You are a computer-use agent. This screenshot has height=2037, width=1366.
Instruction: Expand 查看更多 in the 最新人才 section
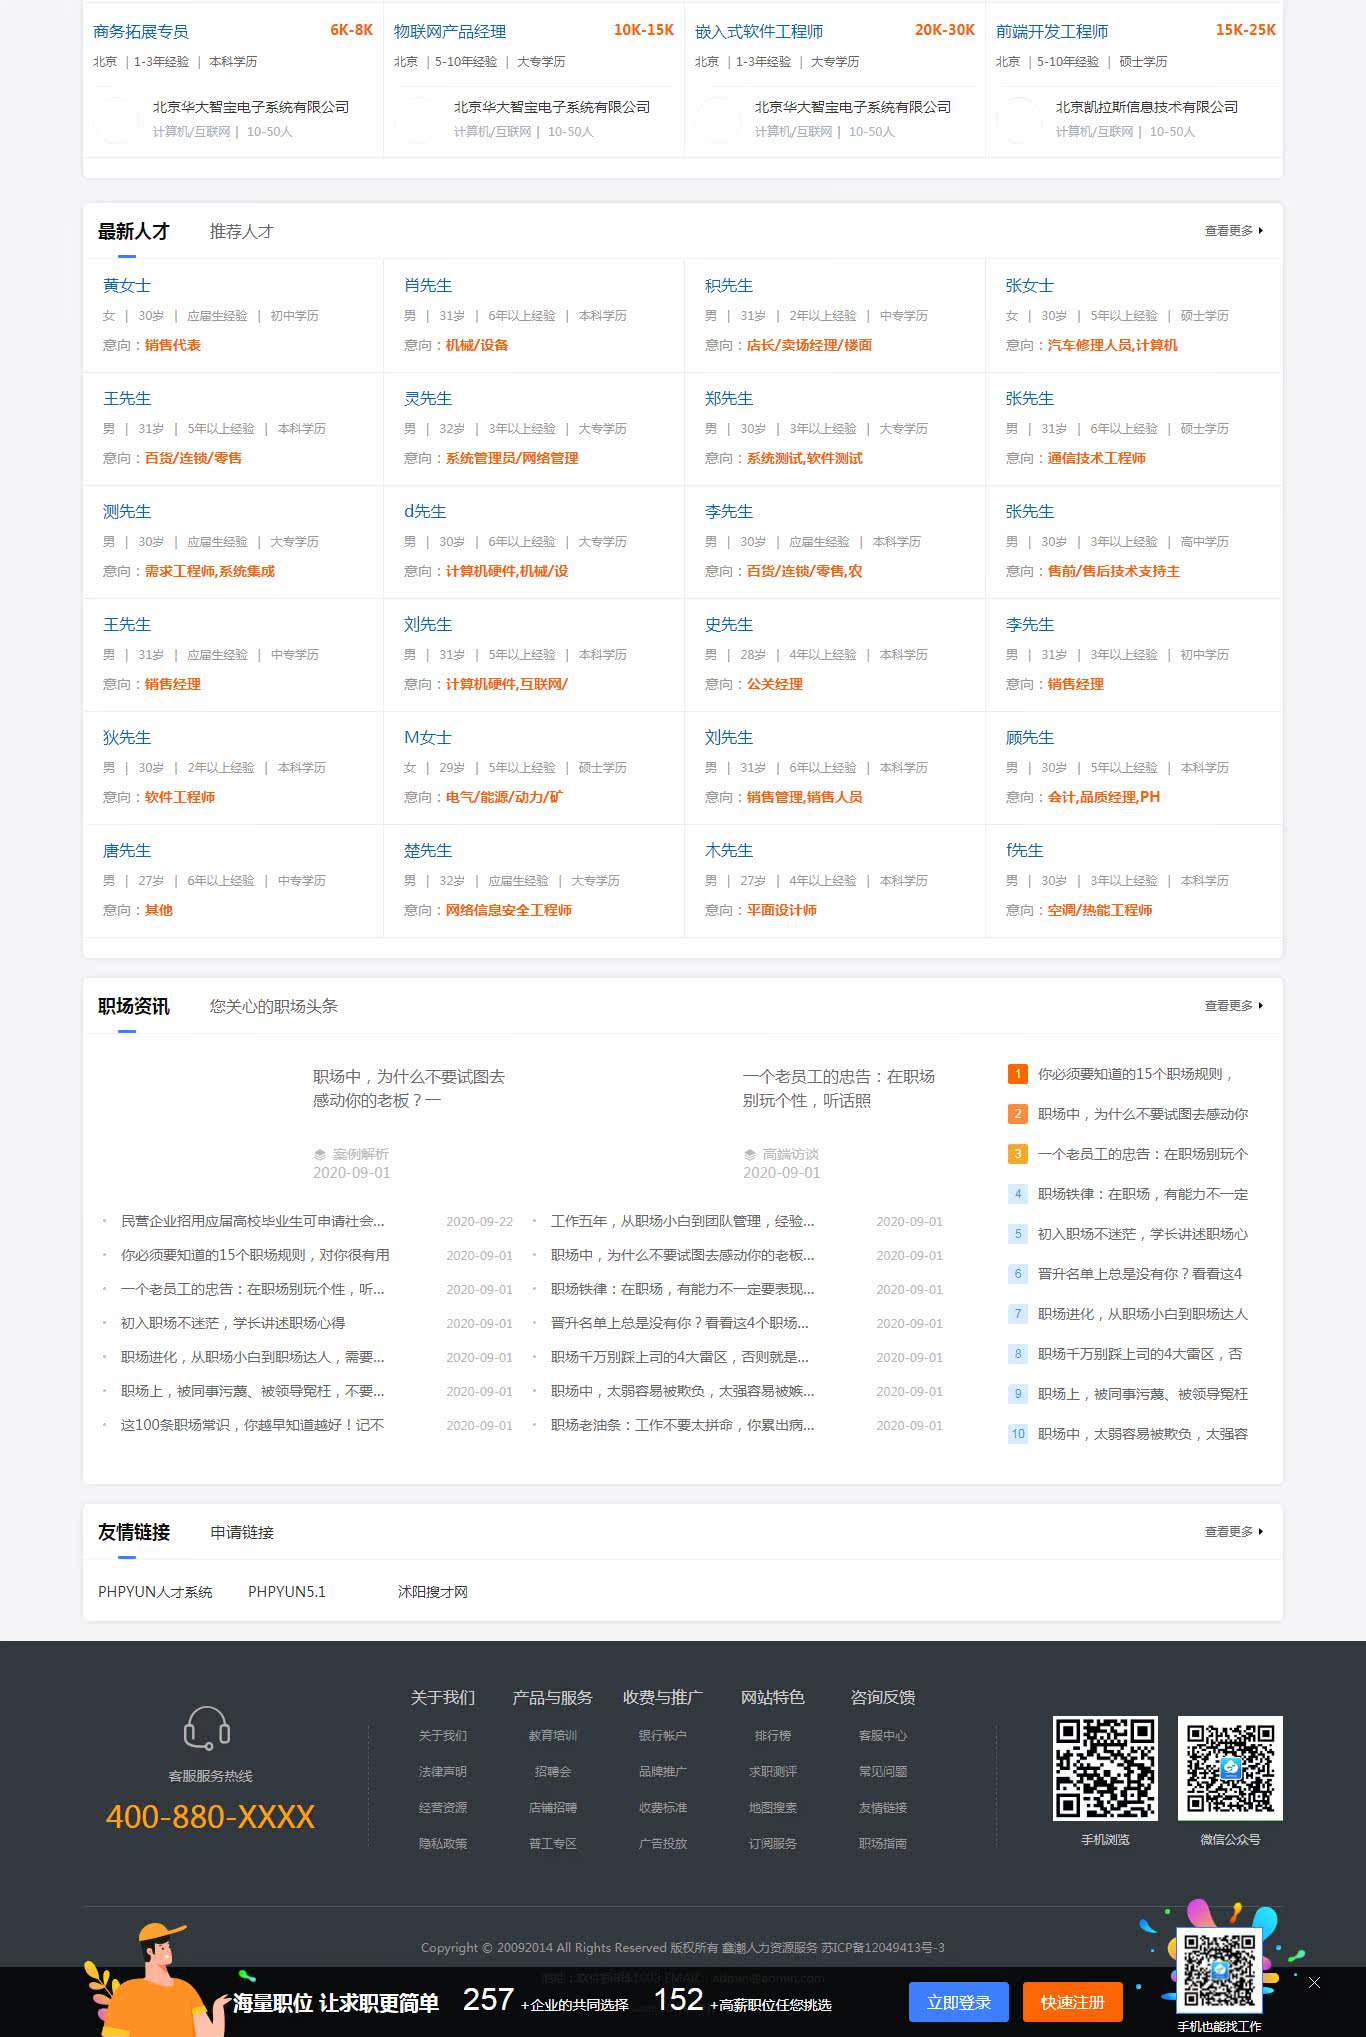(1234, 231)
